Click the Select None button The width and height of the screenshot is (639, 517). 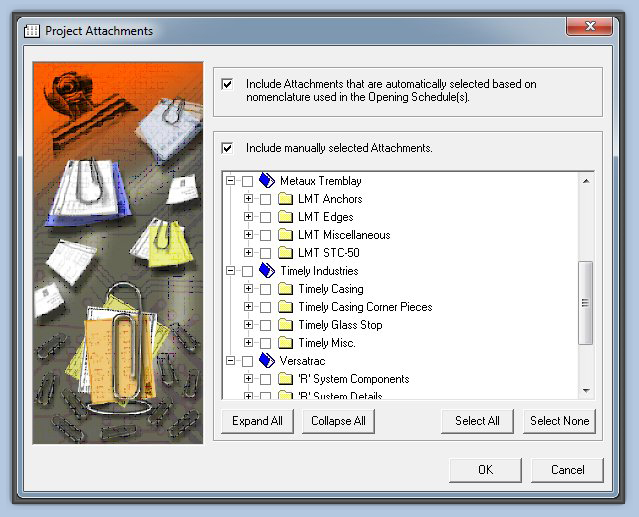(559, 421)
